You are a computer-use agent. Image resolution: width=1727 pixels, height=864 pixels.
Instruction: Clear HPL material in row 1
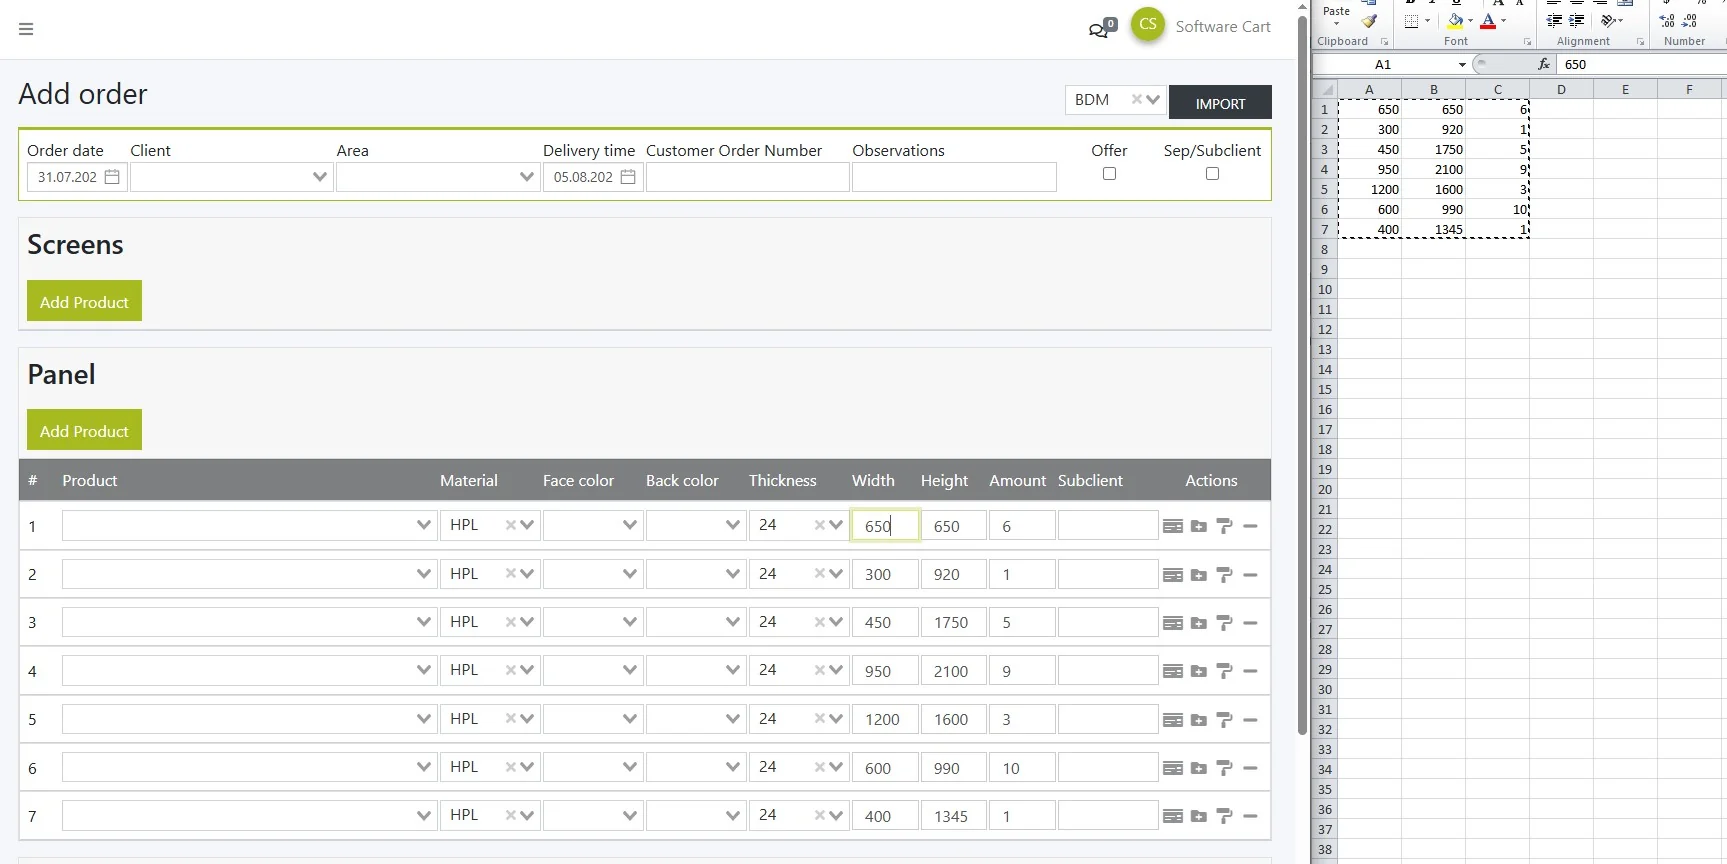click(x=510, y=525)
